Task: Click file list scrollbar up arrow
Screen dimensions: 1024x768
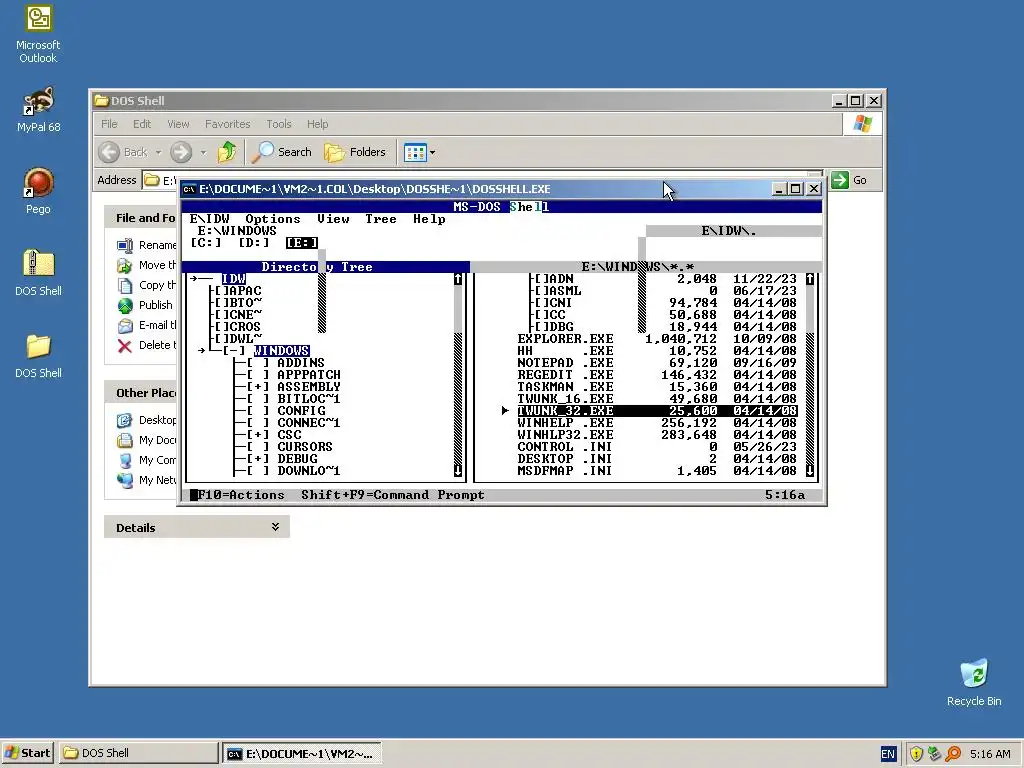Action: (810, 279)
